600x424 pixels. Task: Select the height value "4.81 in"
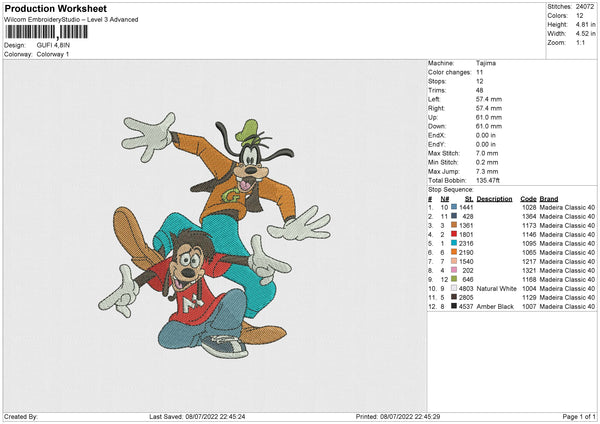pyautogui.click(x=585, y=24)
